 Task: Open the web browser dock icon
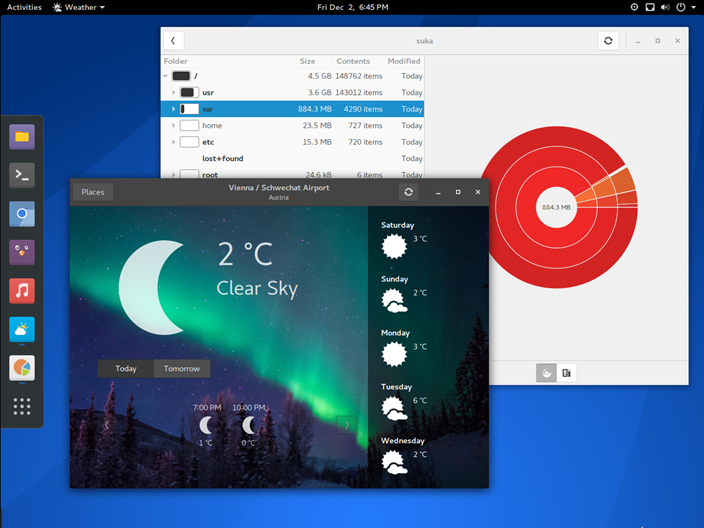pos(22,214)
